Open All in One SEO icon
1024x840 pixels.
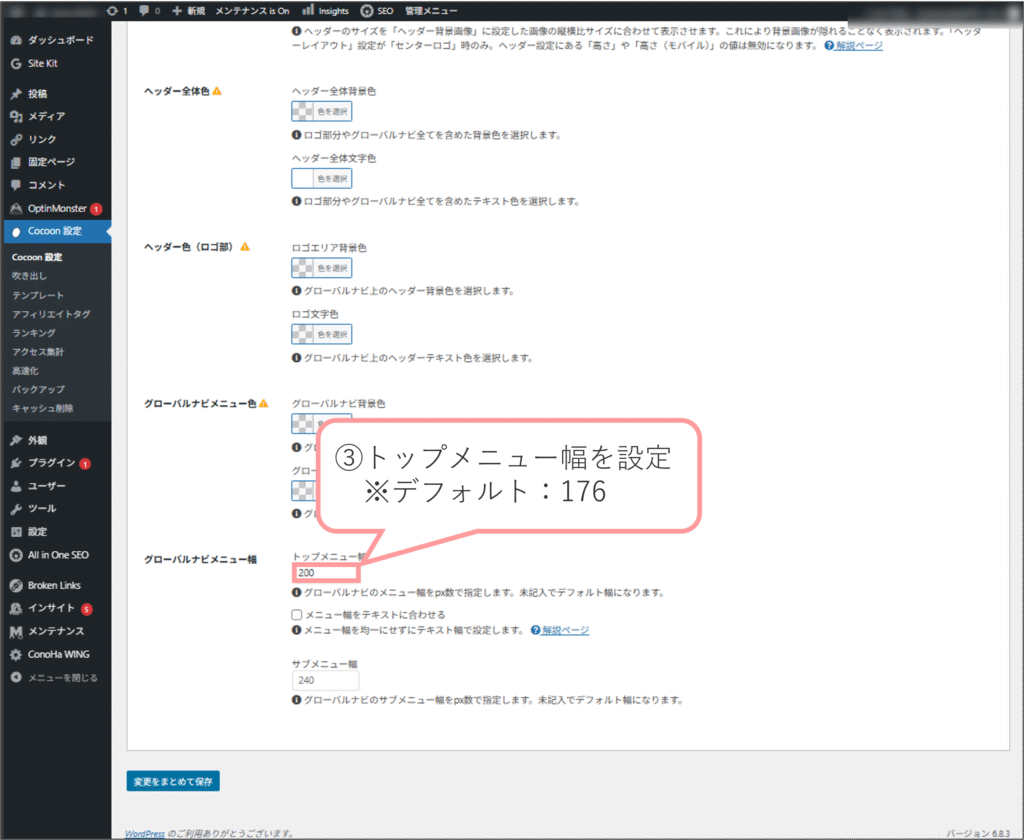coord(16,555)
